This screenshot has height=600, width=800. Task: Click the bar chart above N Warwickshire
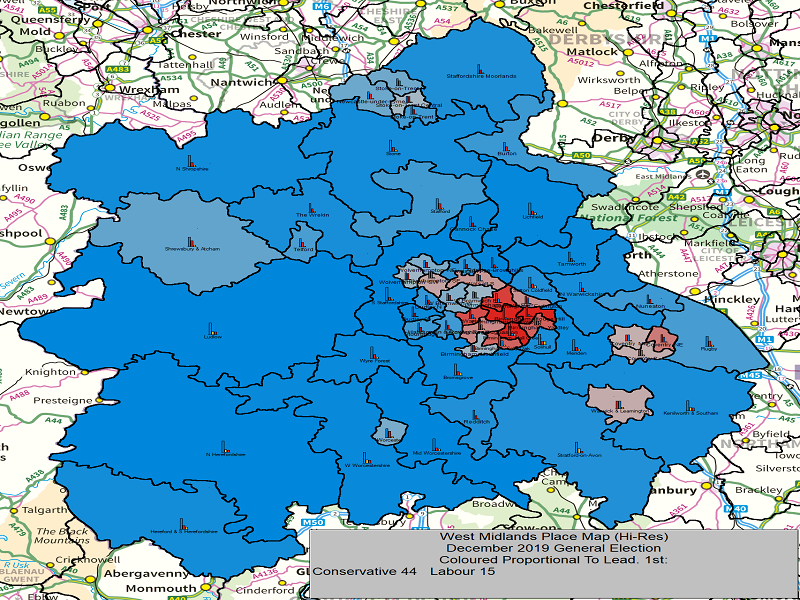click(x=581, y=288)
